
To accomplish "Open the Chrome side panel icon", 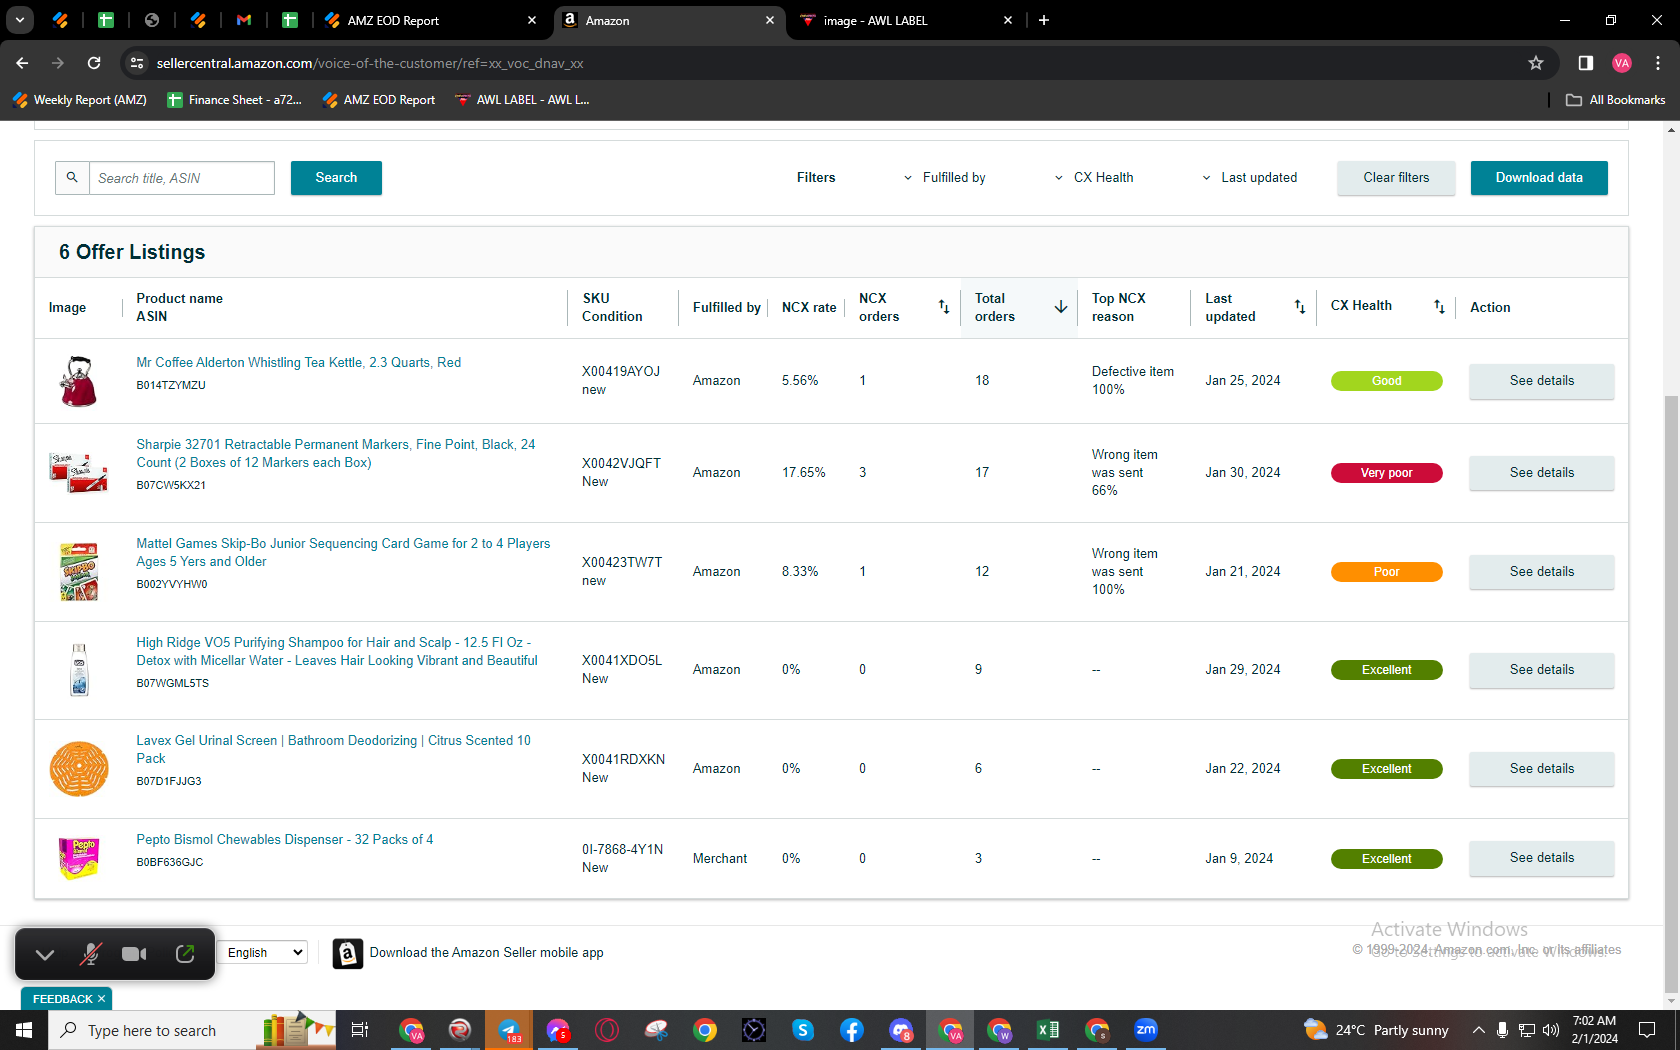I will 1585,63.
